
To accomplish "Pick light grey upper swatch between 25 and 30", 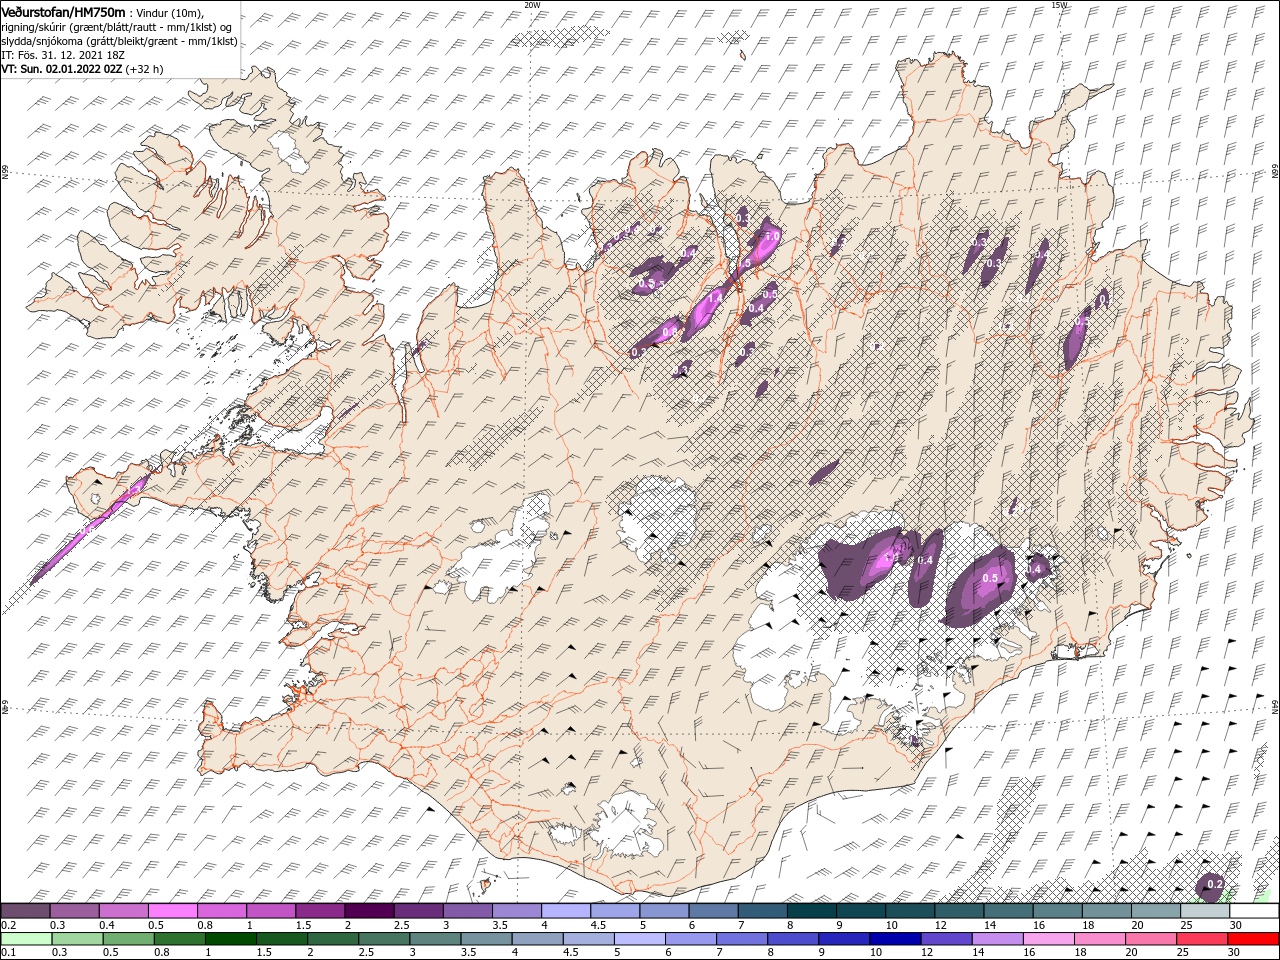I will pos(1205,911).
